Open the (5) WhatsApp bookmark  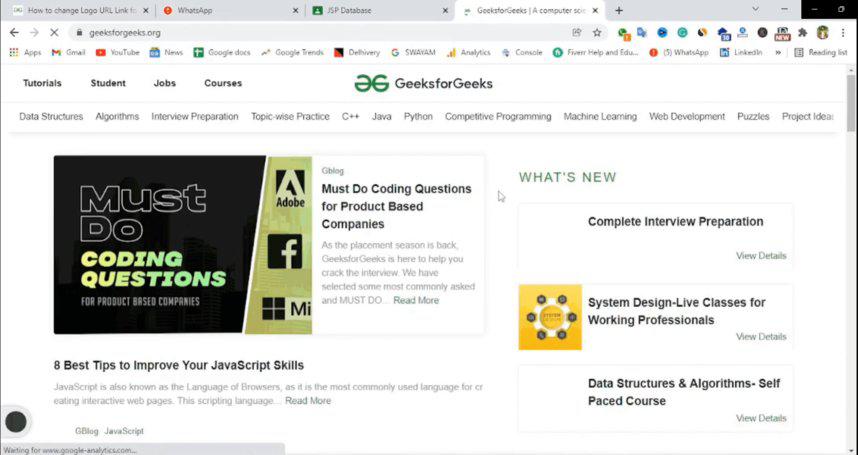[x=679, y=52]
